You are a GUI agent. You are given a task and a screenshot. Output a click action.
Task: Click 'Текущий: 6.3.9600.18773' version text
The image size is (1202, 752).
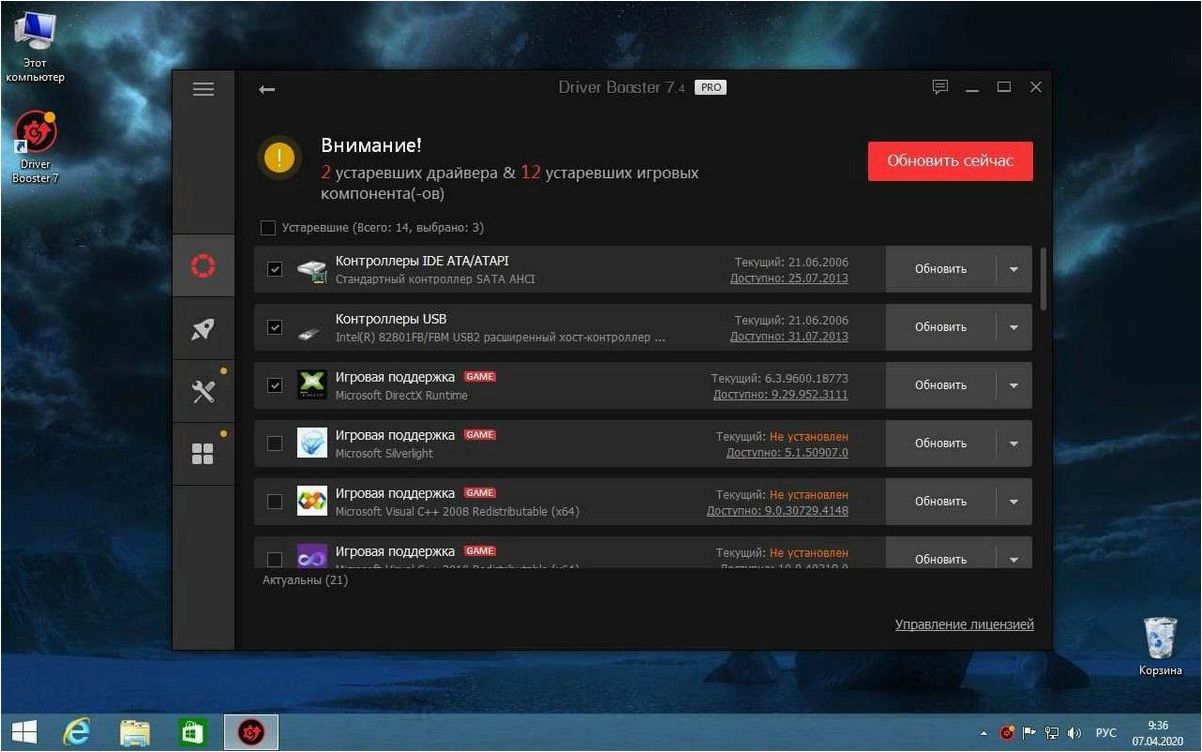pos(780,379)
